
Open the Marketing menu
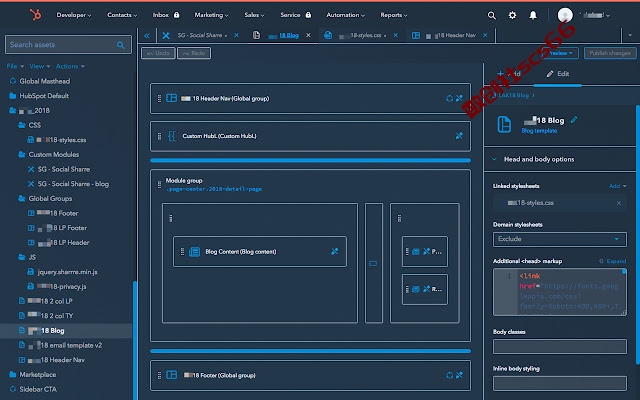(211, 15)
